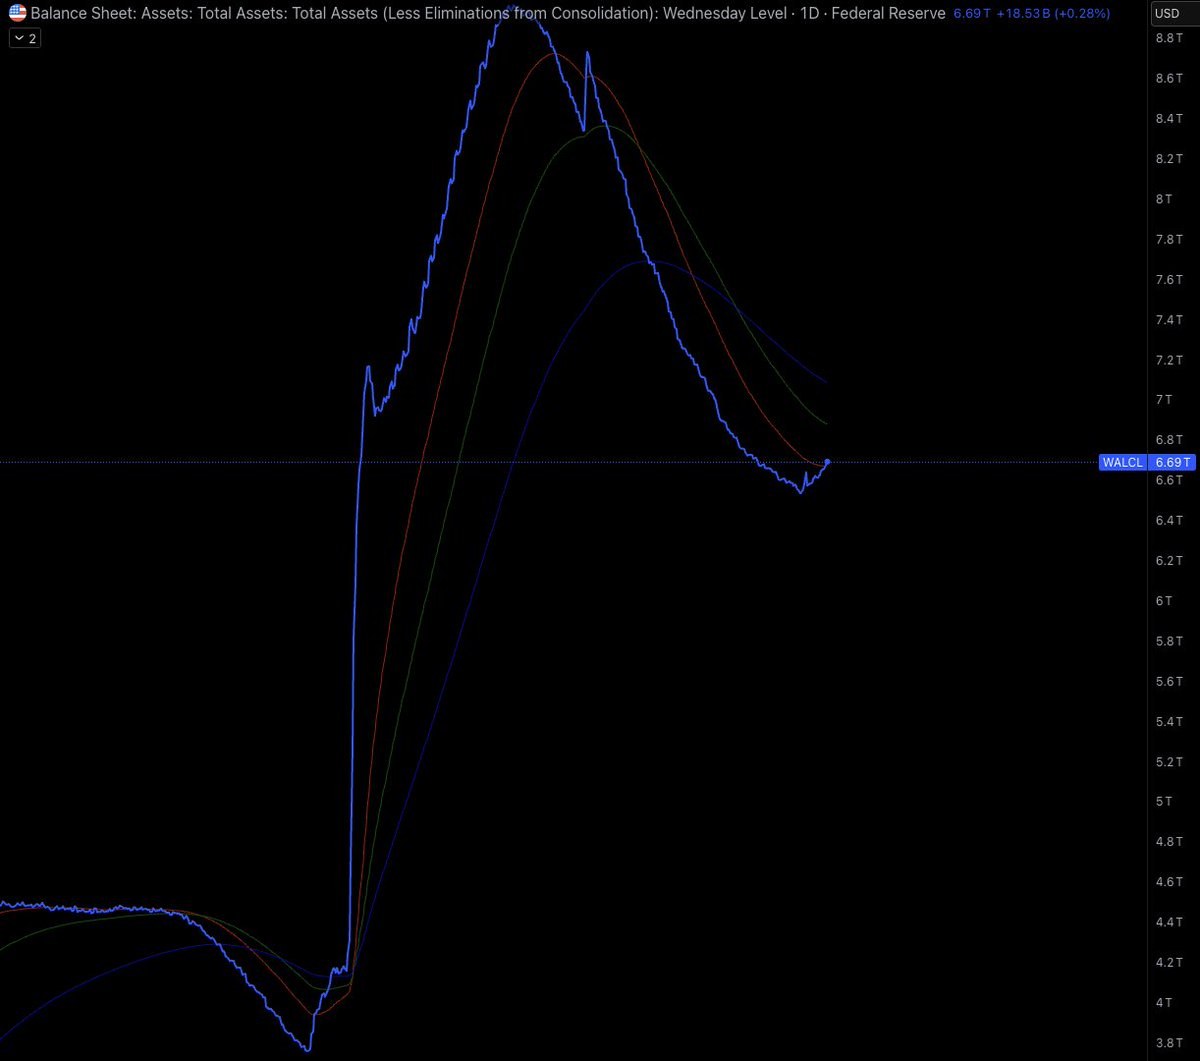The image size is (1200, 1061).
Task: Click the 7.2 T price scale label
Action: (1170, 359)
